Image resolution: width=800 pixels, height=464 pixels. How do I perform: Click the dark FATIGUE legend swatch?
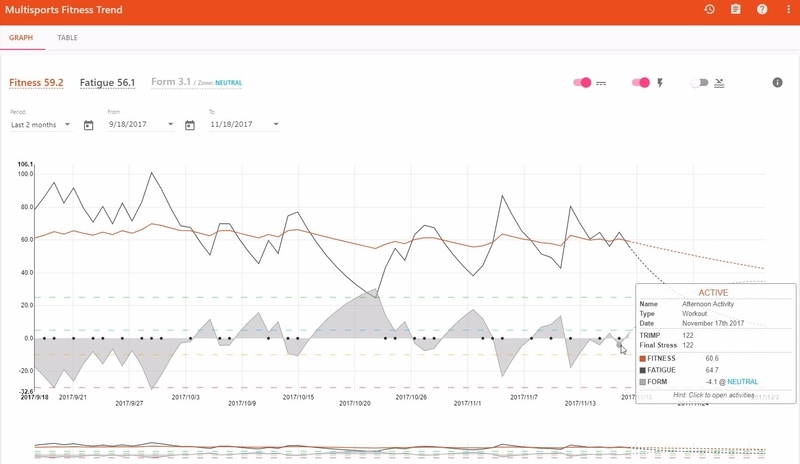(x=642, y=370)
